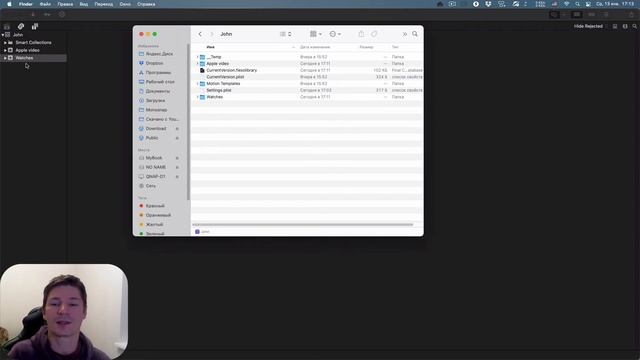Sort by the Имя column header

click(x=211, y=47)
